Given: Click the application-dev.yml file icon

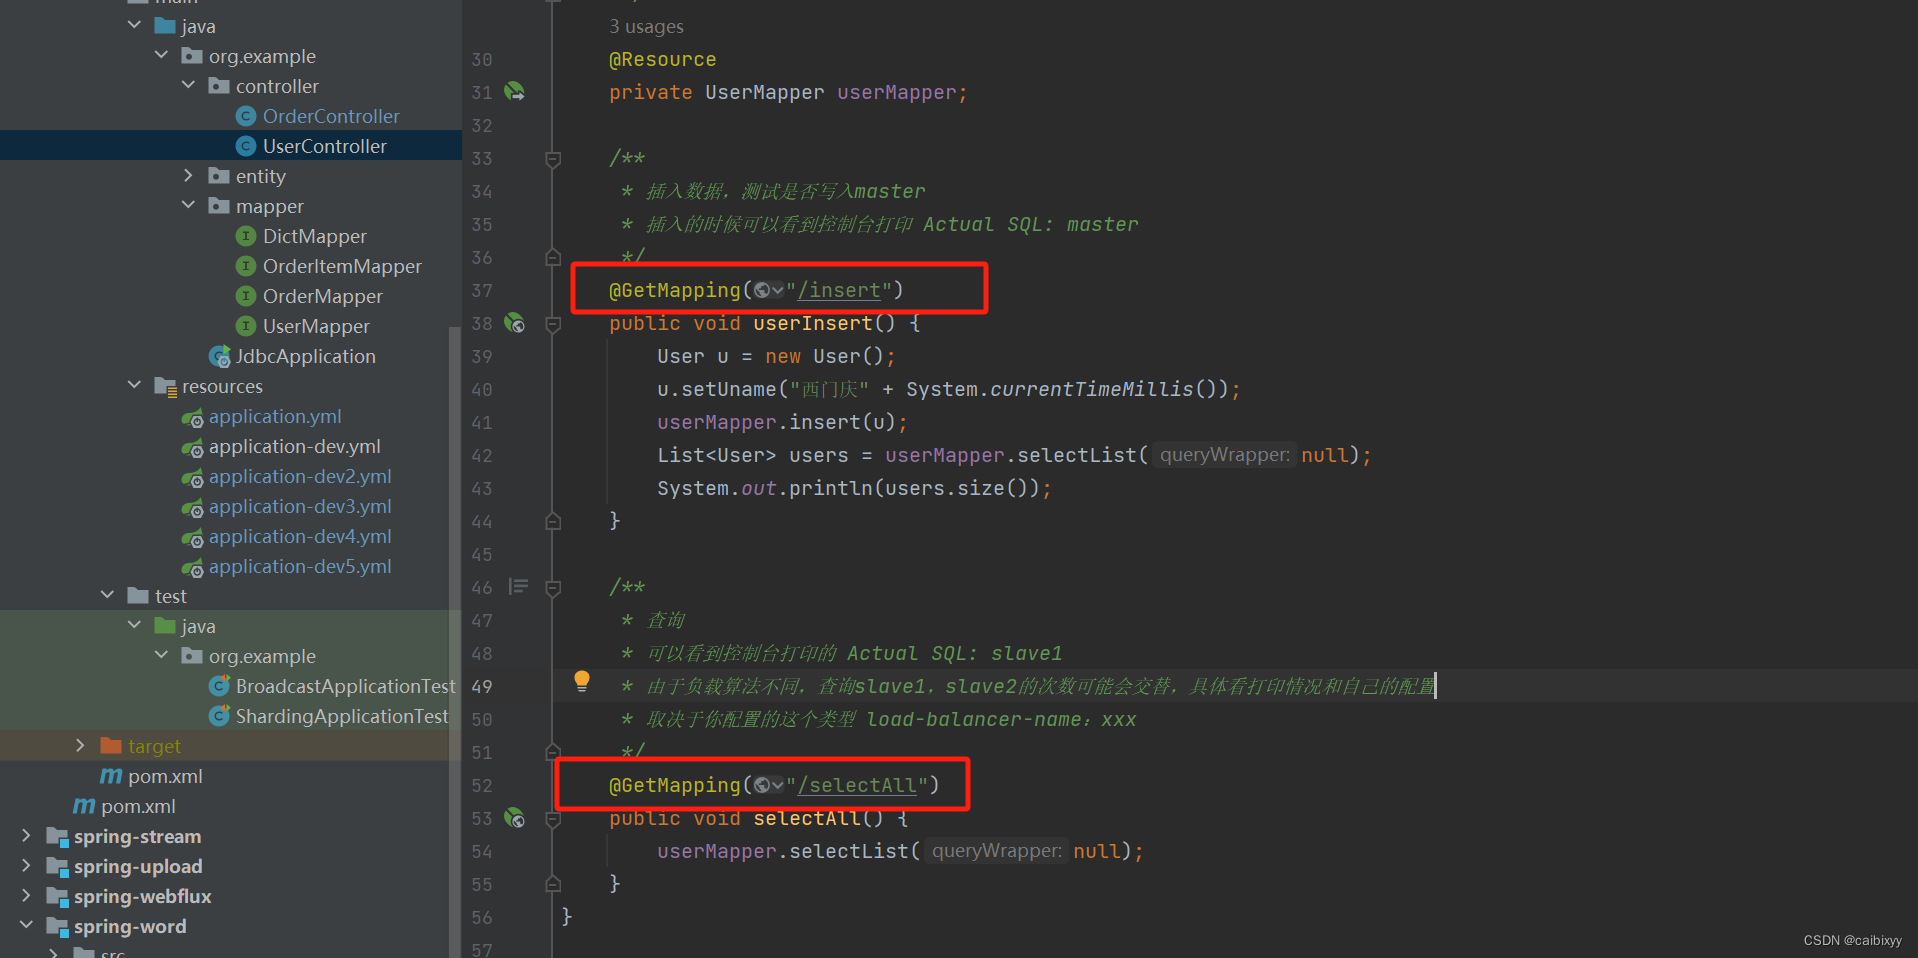Looking at the screenshot, I should (193, 448).
